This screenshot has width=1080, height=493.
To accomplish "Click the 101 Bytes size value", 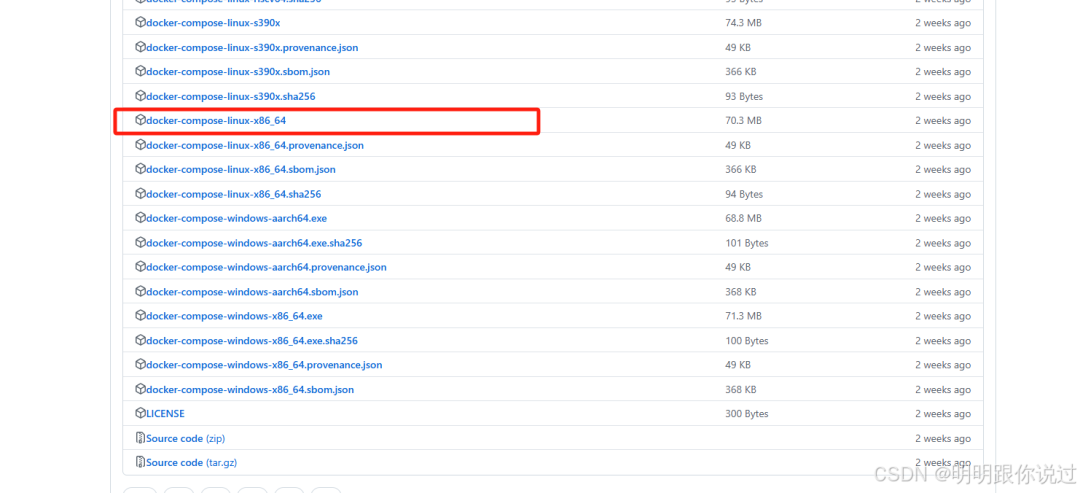I will 747,243.
